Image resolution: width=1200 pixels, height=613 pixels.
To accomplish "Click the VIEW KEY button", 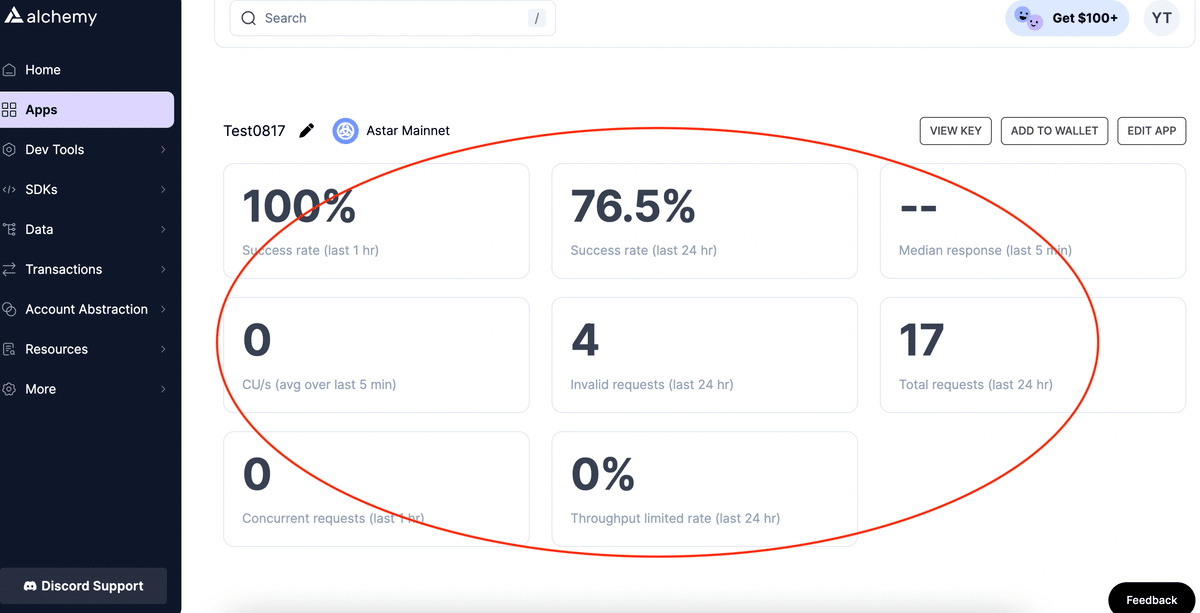I will click(956, 131).
